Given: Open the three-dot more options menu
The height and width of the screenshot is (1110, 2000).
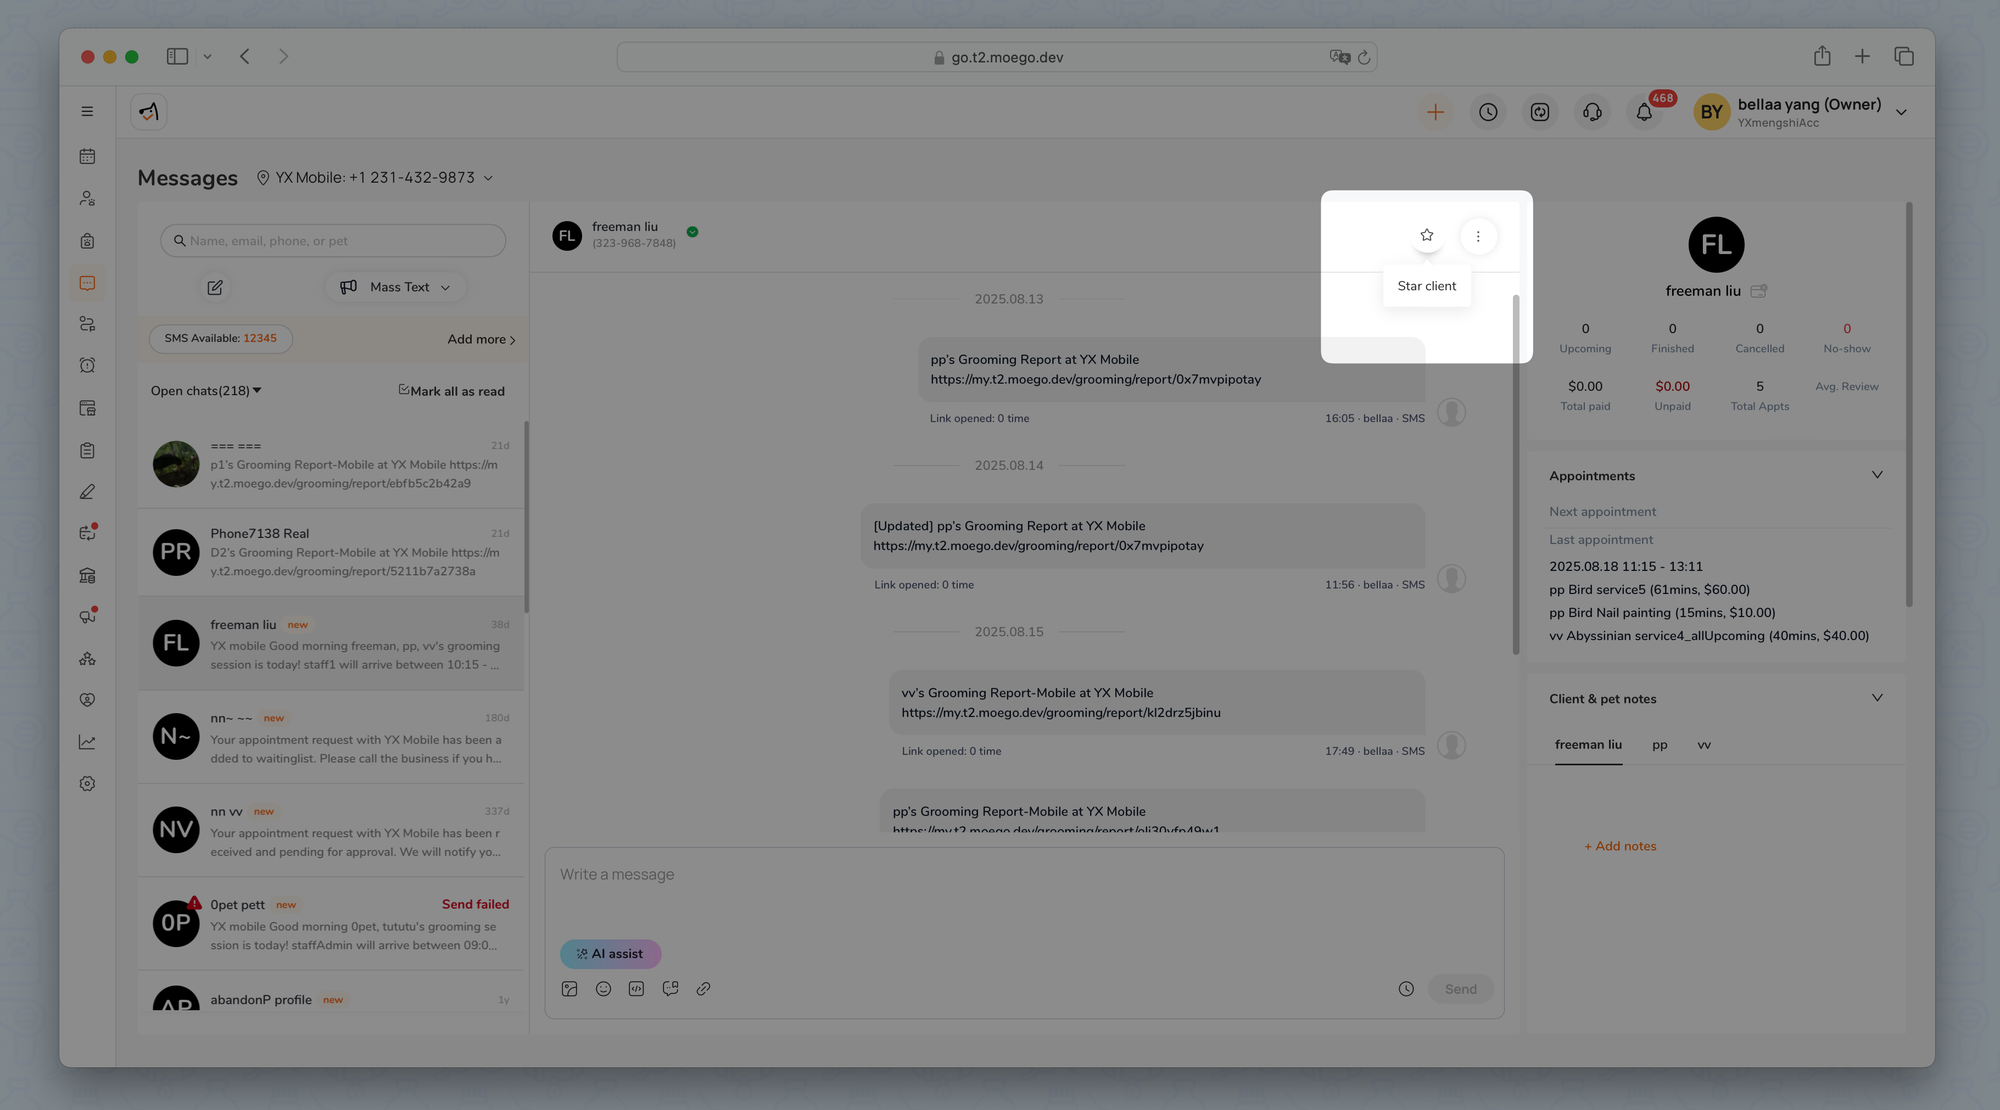Looking at the screenshot, I should coord(1478,237).
